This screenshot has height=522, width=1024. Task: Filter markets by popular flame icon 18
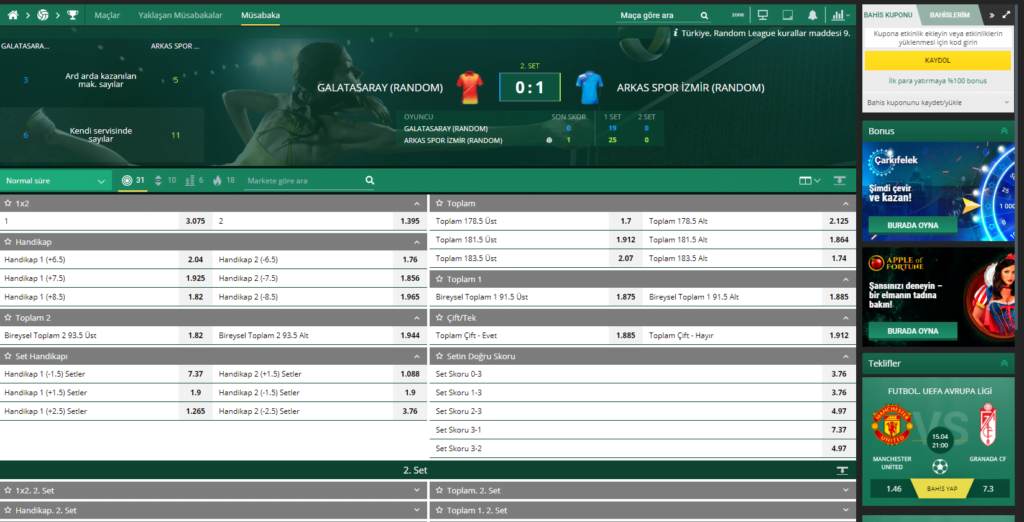(223, 180)
